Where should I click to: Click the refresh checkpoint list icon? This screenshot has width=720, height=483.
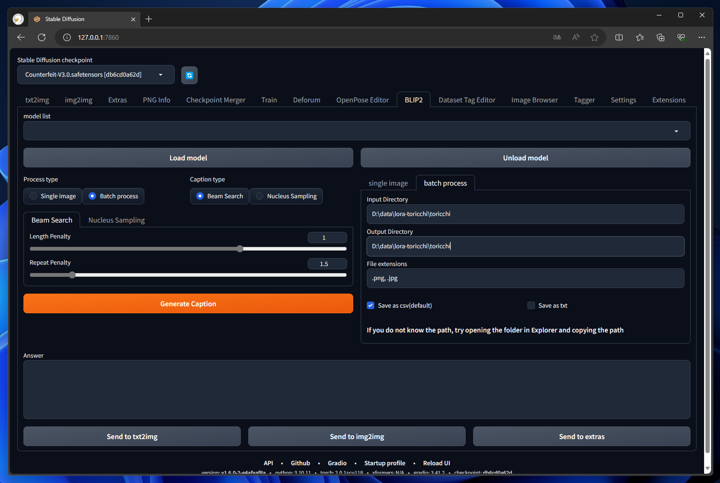pos(189,75)
